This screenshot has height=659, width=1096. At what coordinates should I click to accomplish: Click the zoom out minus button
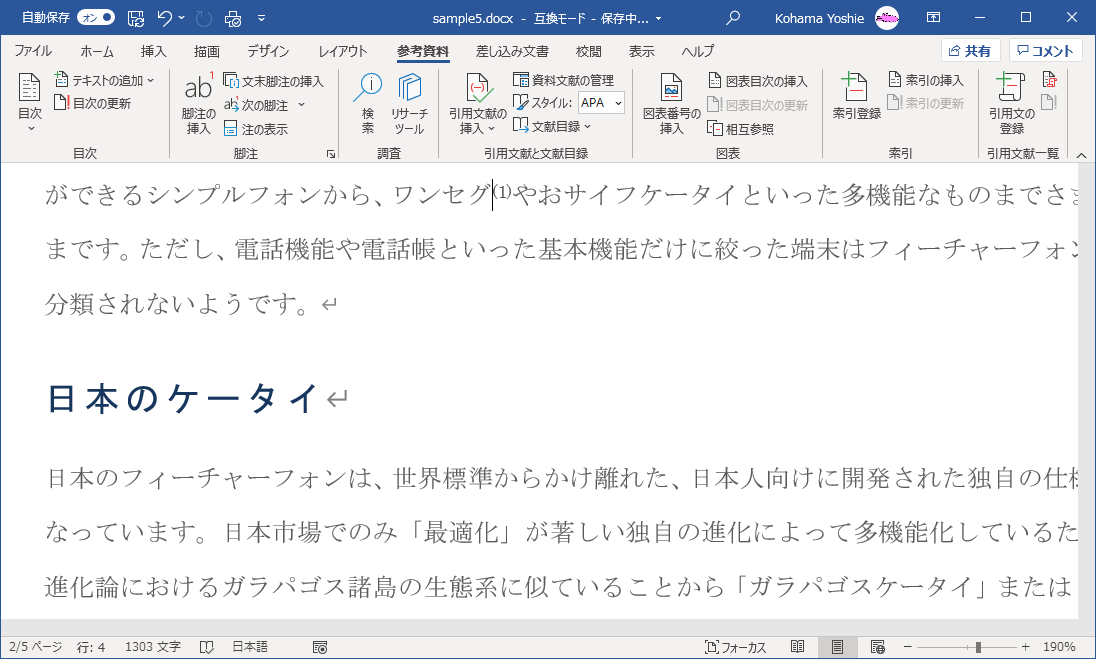coord(907,647)
